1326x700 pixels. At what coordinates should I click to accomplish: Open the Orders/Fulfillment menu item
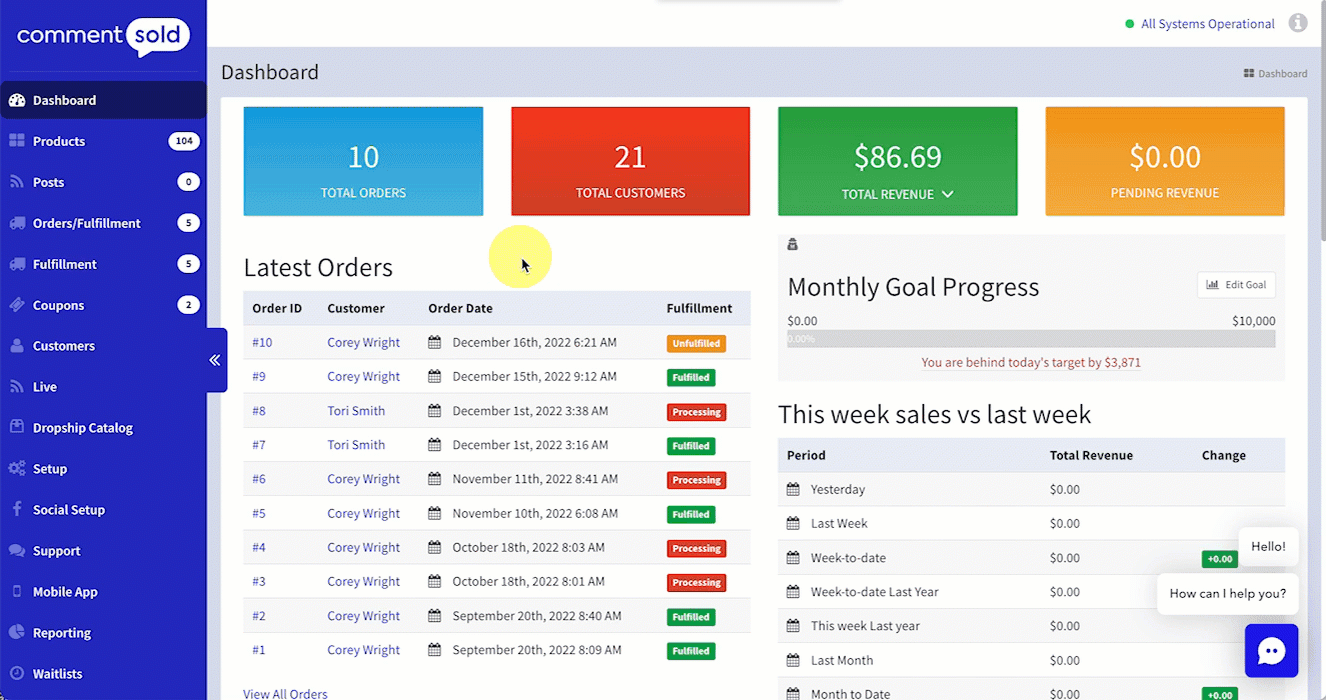tap(86, 223)
